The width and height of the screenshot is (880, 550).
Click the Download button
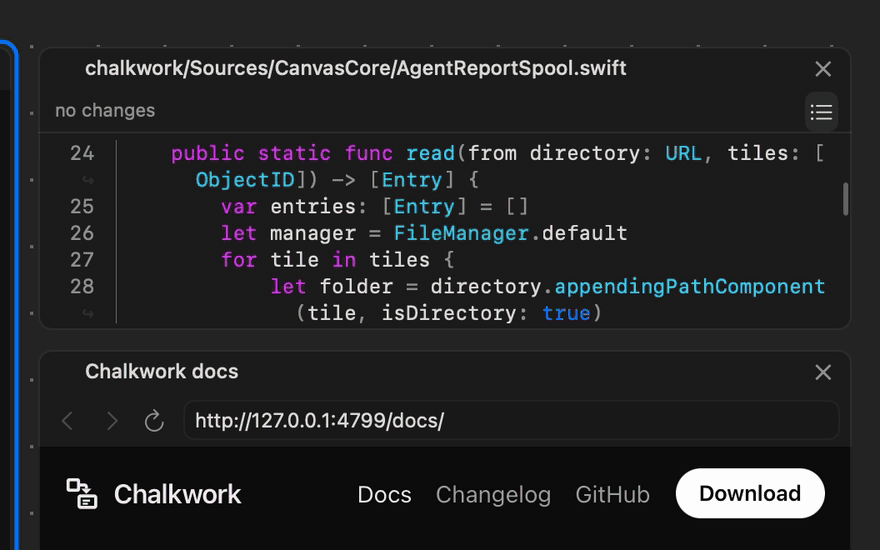pos(750,493)
